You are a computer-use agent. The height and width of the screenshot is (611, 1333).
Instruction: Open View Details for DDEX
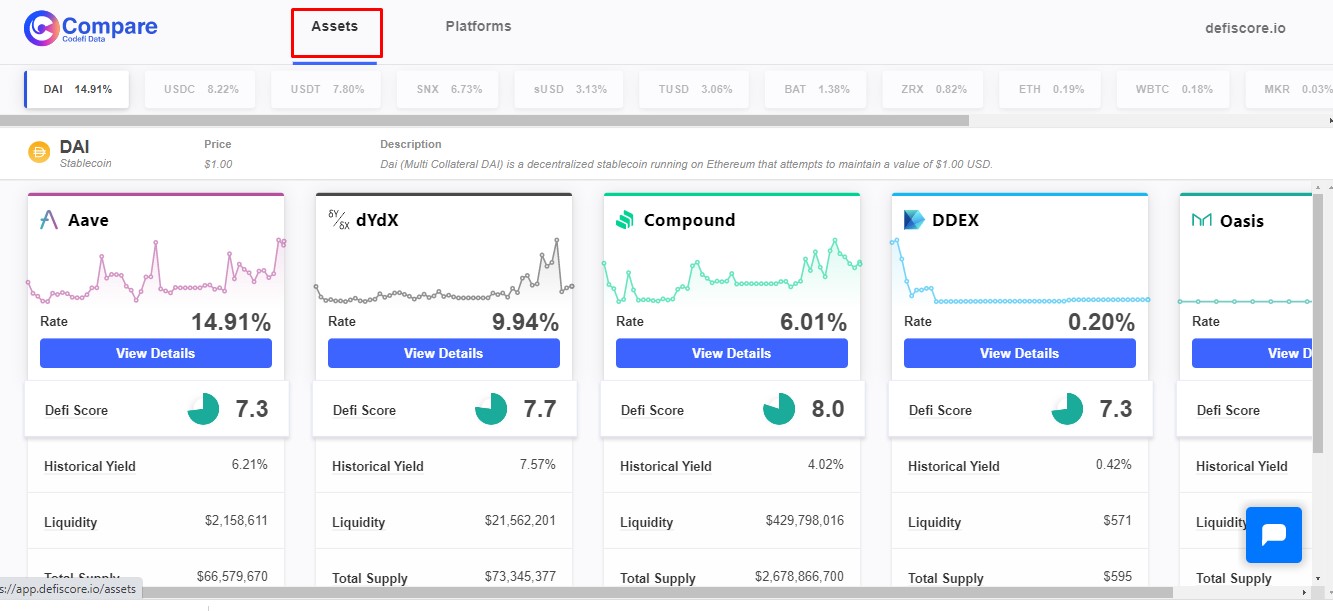tap(1020, 353)
